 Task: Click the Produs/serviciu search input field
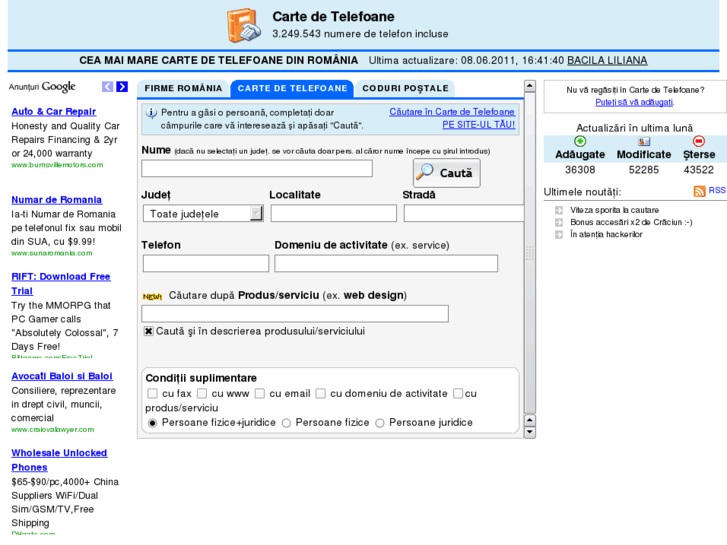coord(295,314)
